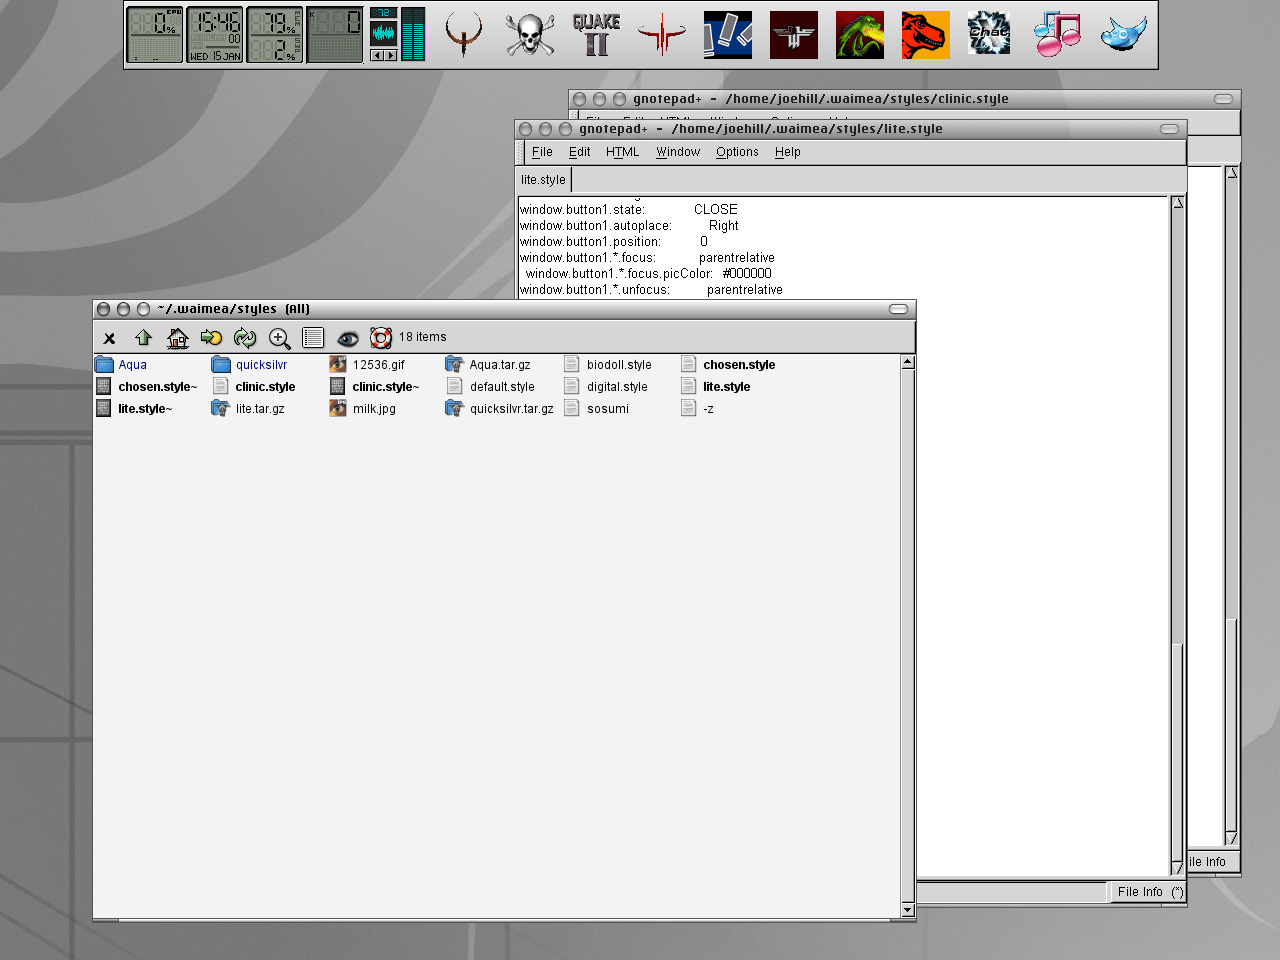Click the lite.style editor scrollbar up arrow
Viewport: 1280px width, 960px height.
pos(1178,203)
